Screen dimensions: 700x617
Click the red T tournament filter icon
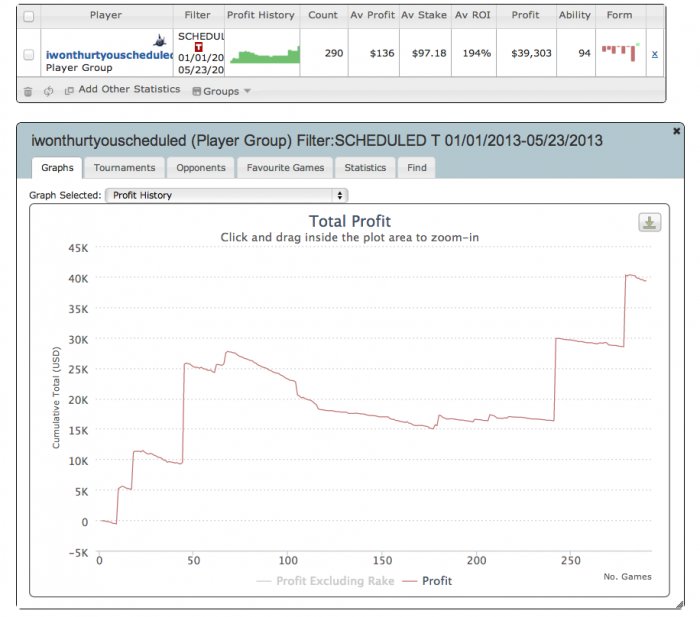[x=199, y=46]
